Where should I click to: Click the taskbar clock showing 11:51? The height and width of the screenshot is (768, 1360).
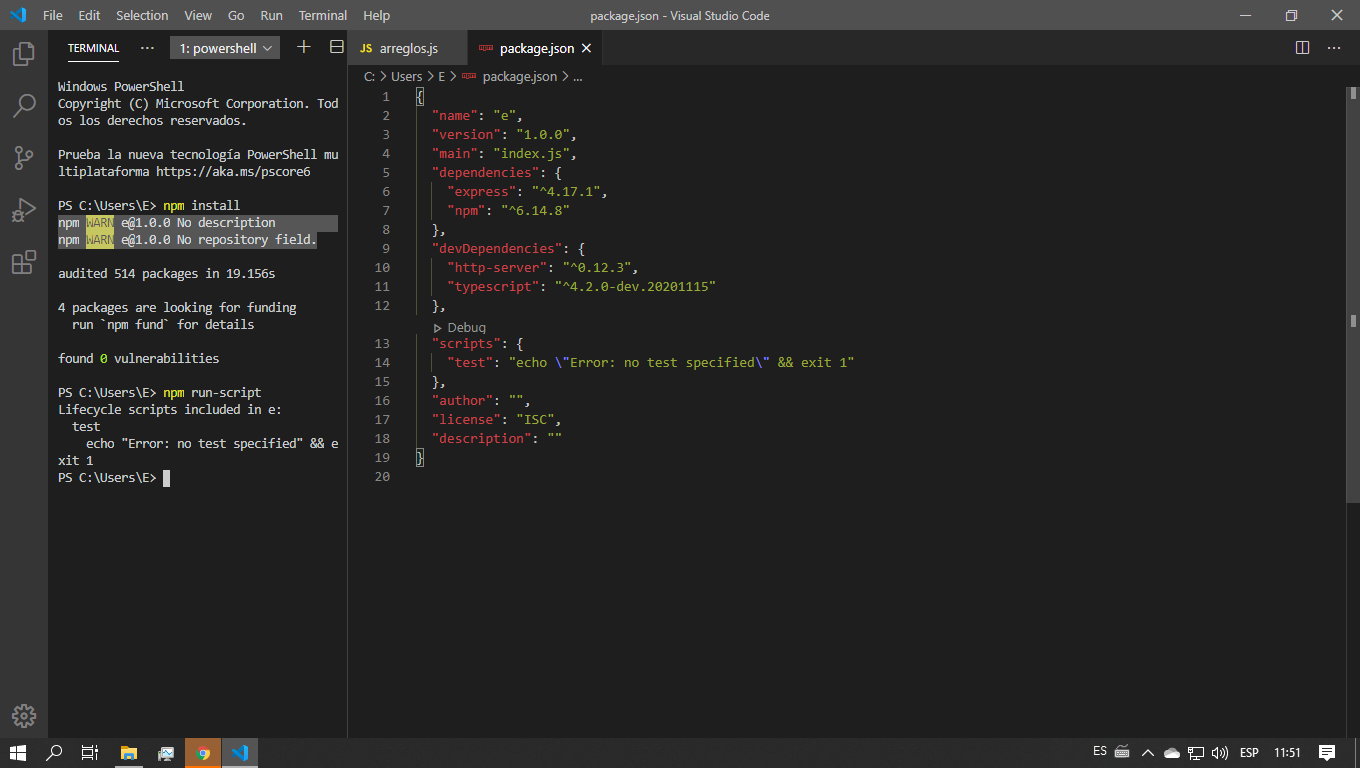(1288, 752)
